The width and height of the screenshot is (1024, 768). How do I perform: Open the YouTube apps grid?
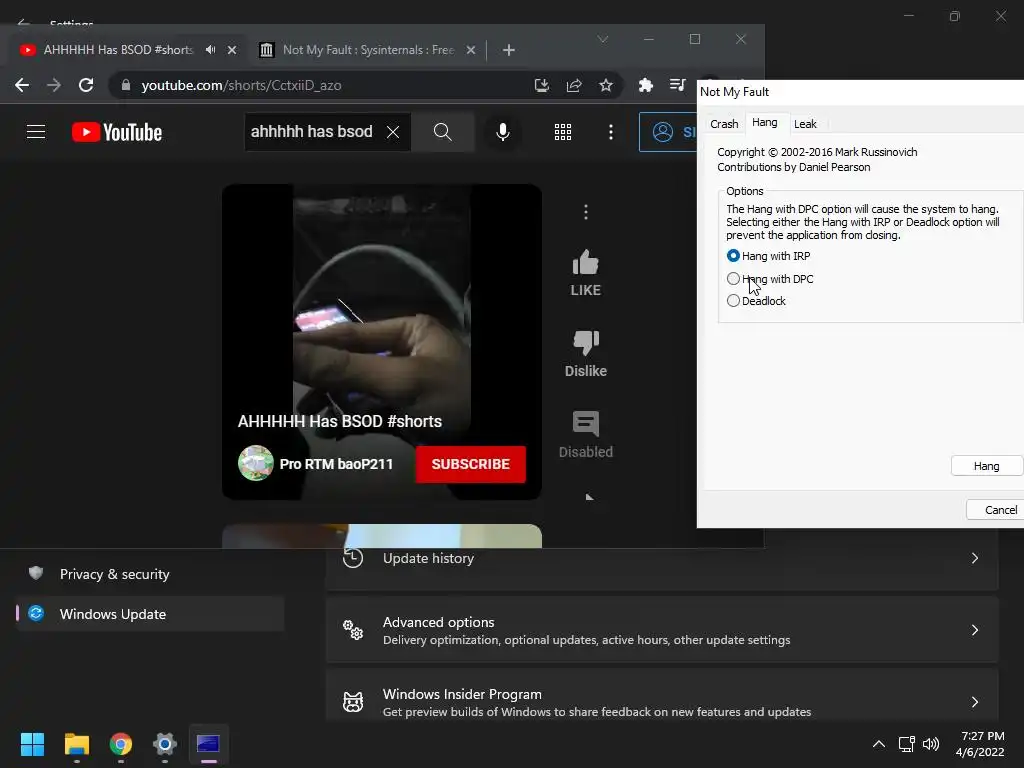tap(563, 132)
